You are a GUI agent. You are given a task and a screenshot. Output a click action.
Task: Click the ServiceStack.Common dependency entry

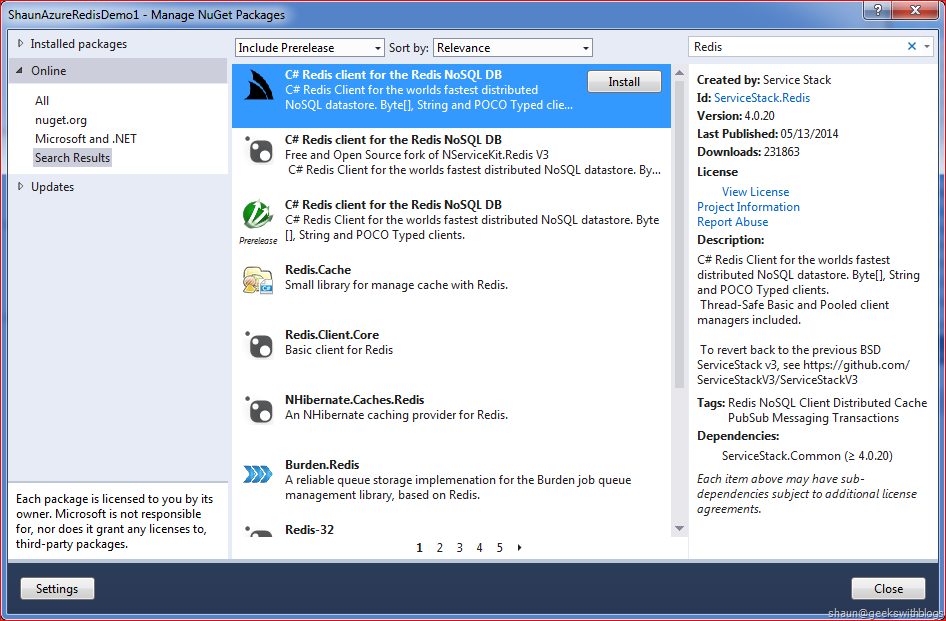[x=807, y=456]
